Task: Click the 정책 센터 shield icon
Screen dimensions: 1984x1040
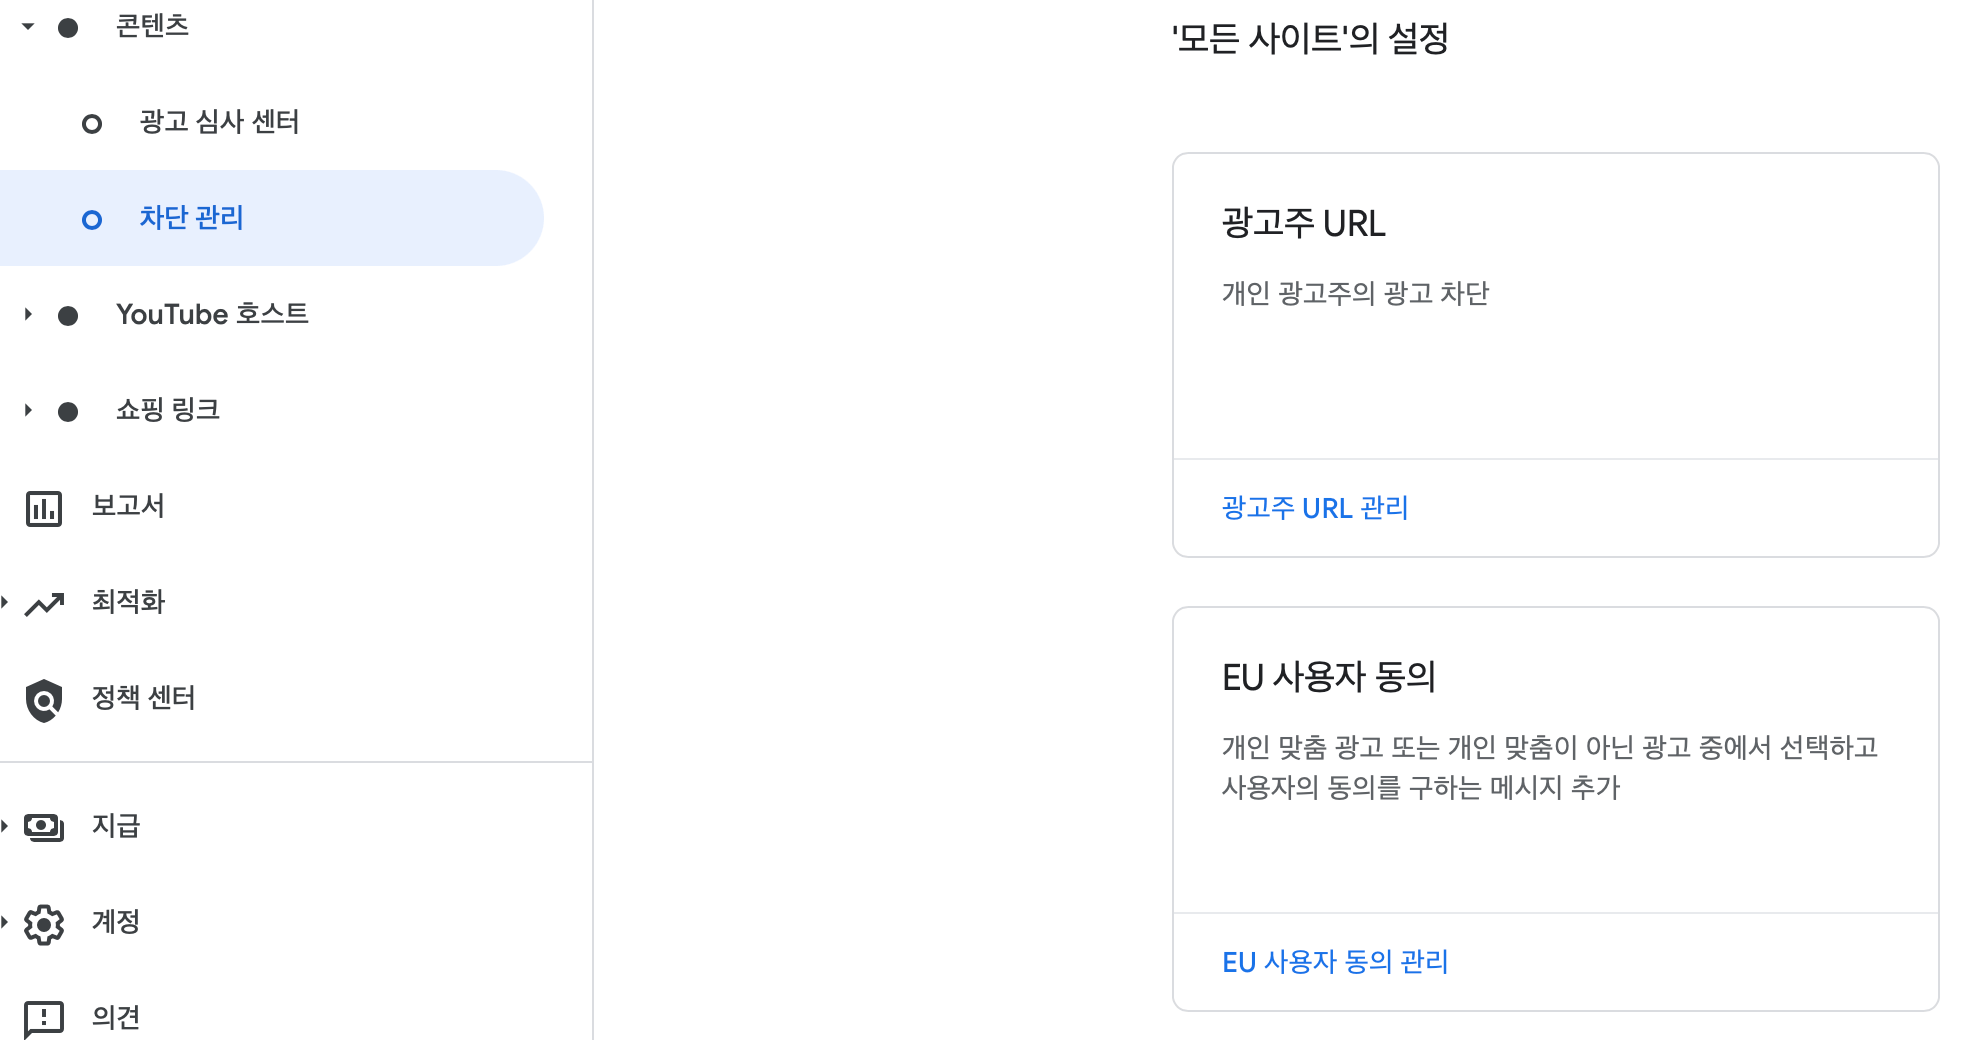Action: click(x=44, y=698)
